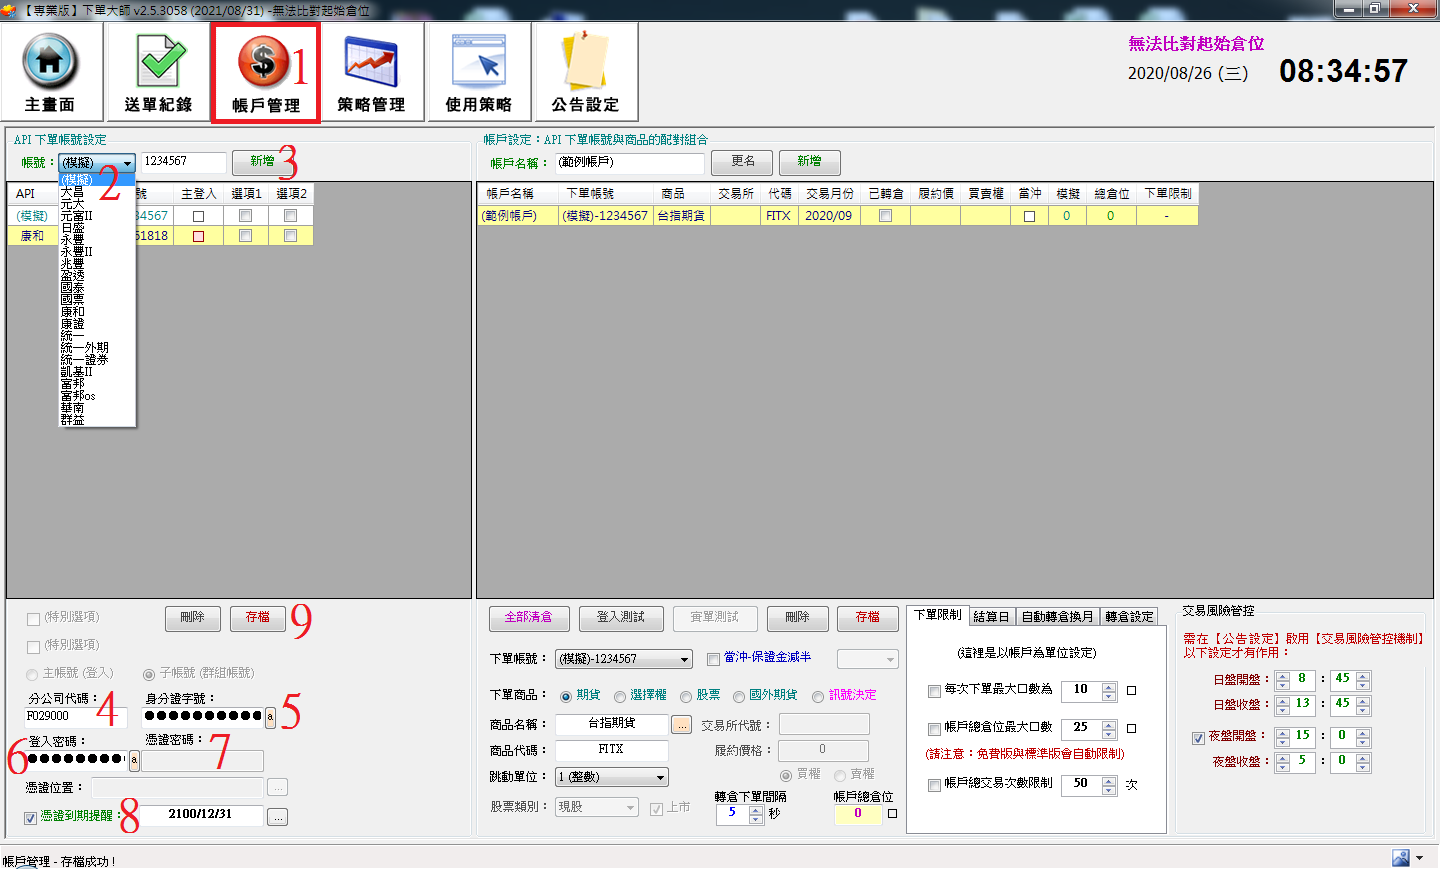Open the 主畫面 home icon
The width and height of the screenshot is (1440, 869).
tap(50, 72)
